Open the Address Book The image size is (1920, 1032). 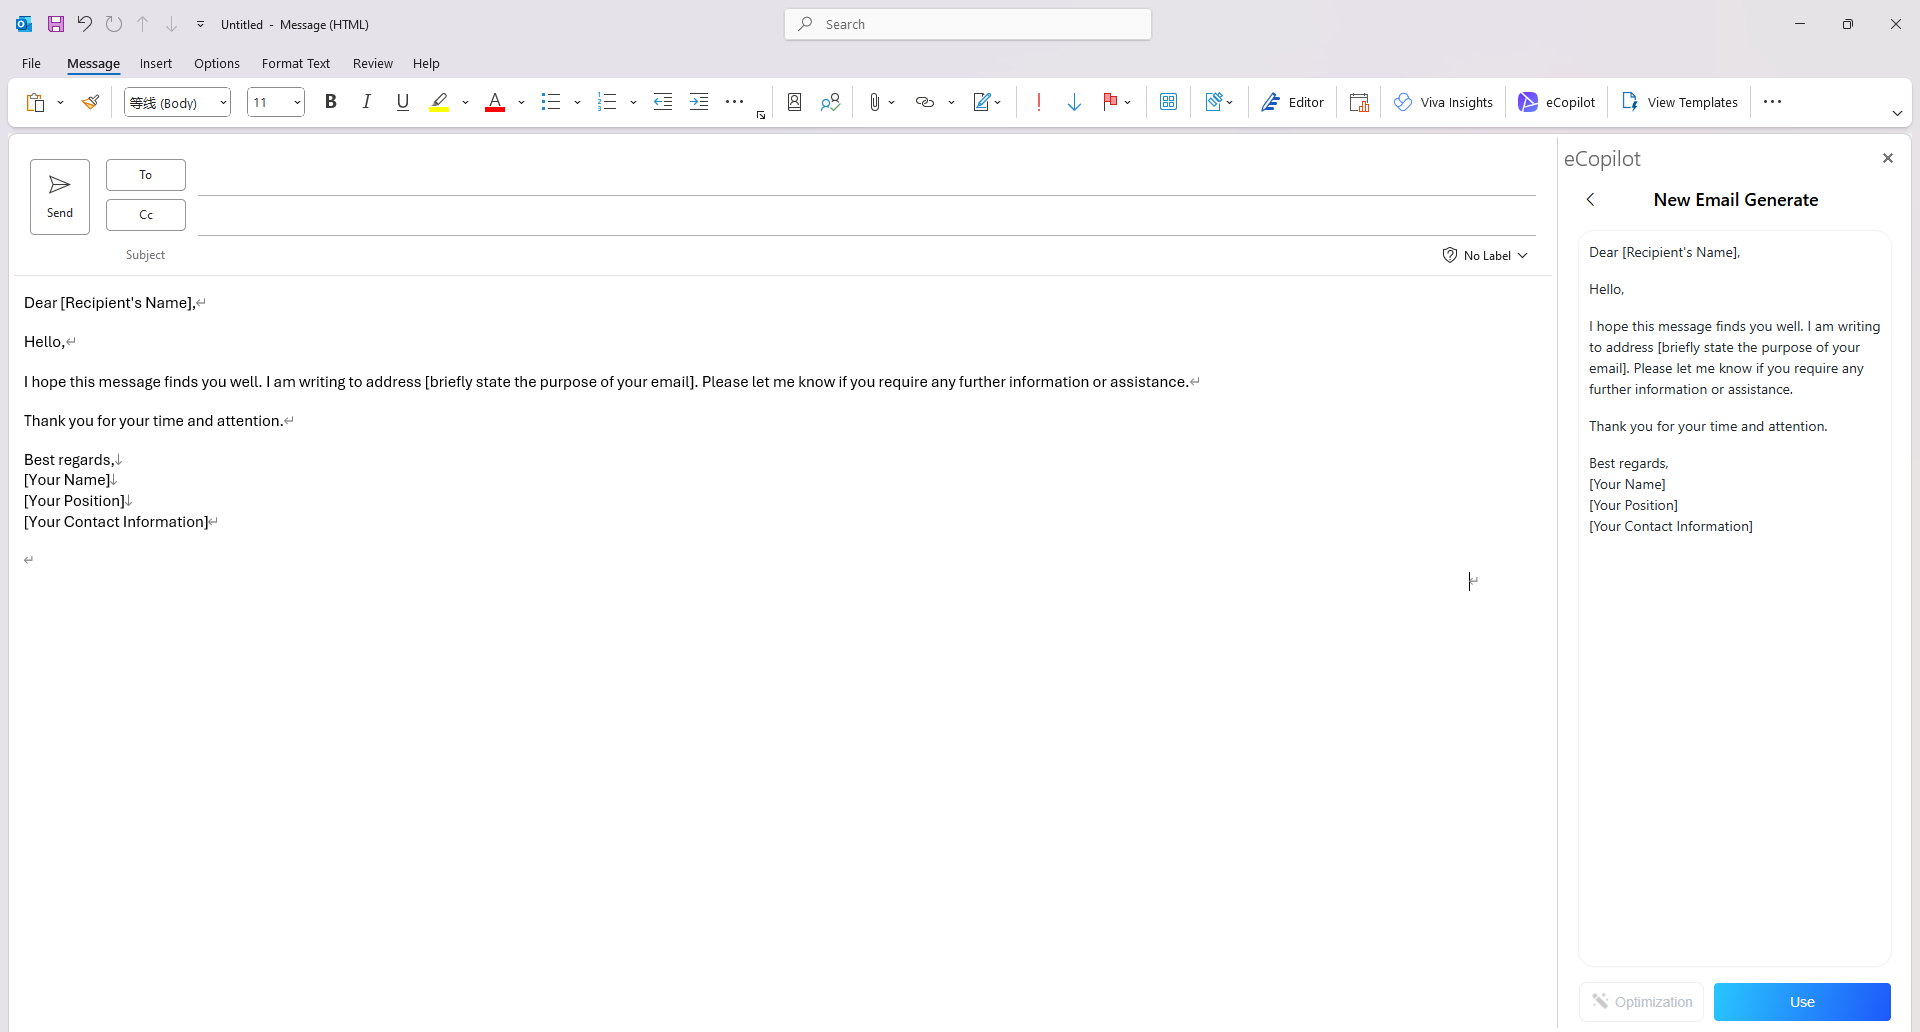(x=793, y=101)
